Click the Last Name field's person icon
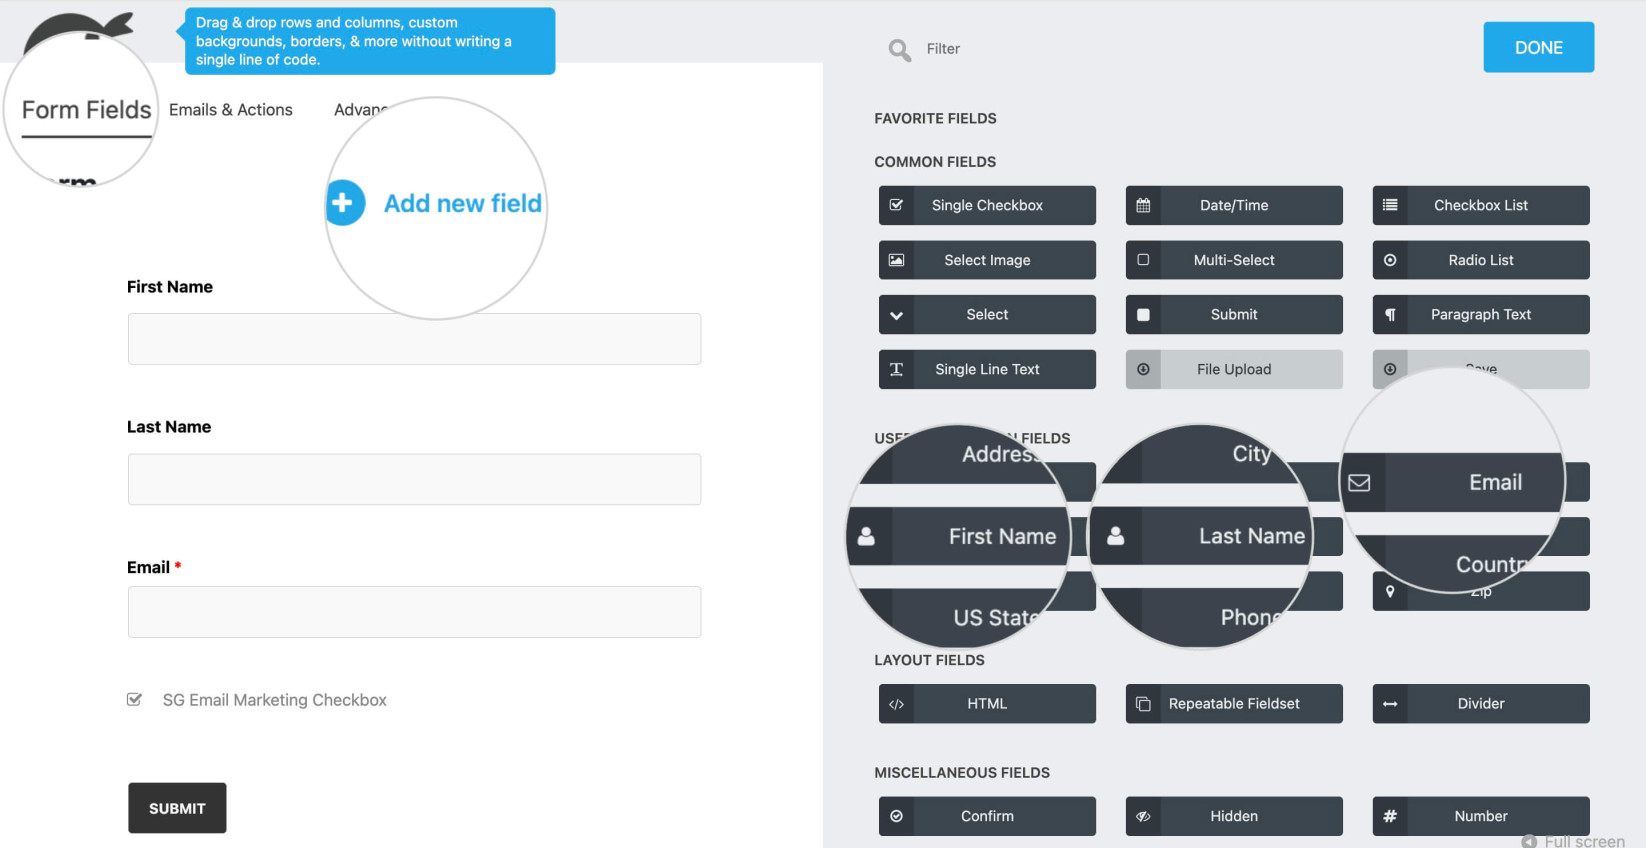The height and width of the screenshot is (848, 1646). click(x=1115, y=537)
